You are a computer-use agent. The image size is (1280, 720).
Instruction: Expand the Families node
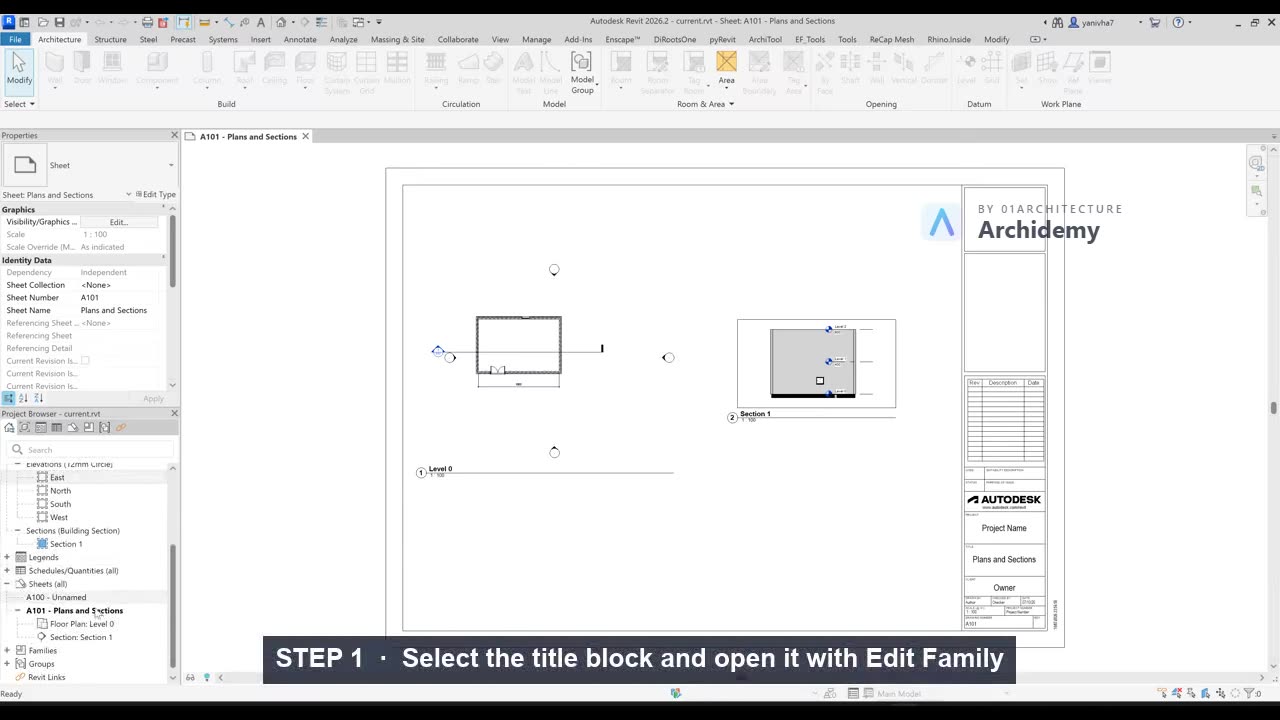pyautogui.click(x=7, y=651)
